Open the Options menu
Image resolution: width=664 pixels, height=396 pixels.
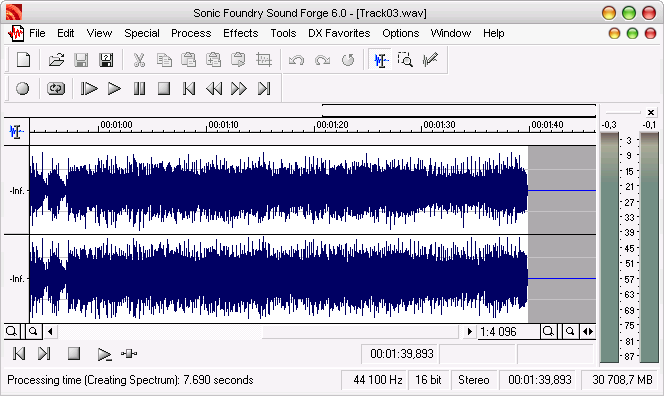(x=401, y=33)
